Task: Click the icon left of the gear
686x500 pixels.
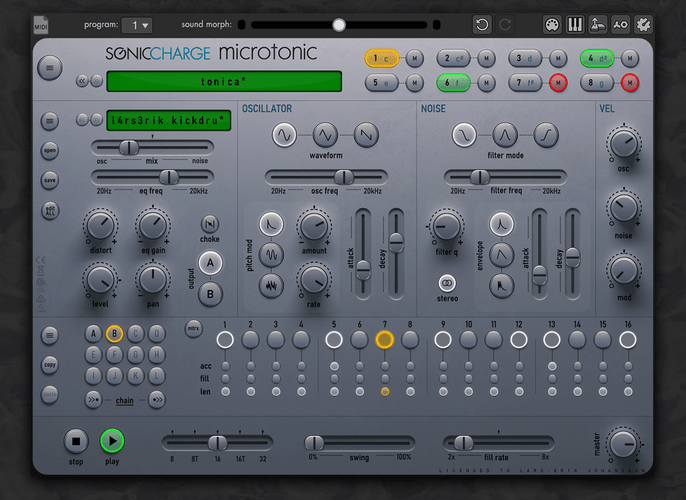Action: [x=620, y=24]
